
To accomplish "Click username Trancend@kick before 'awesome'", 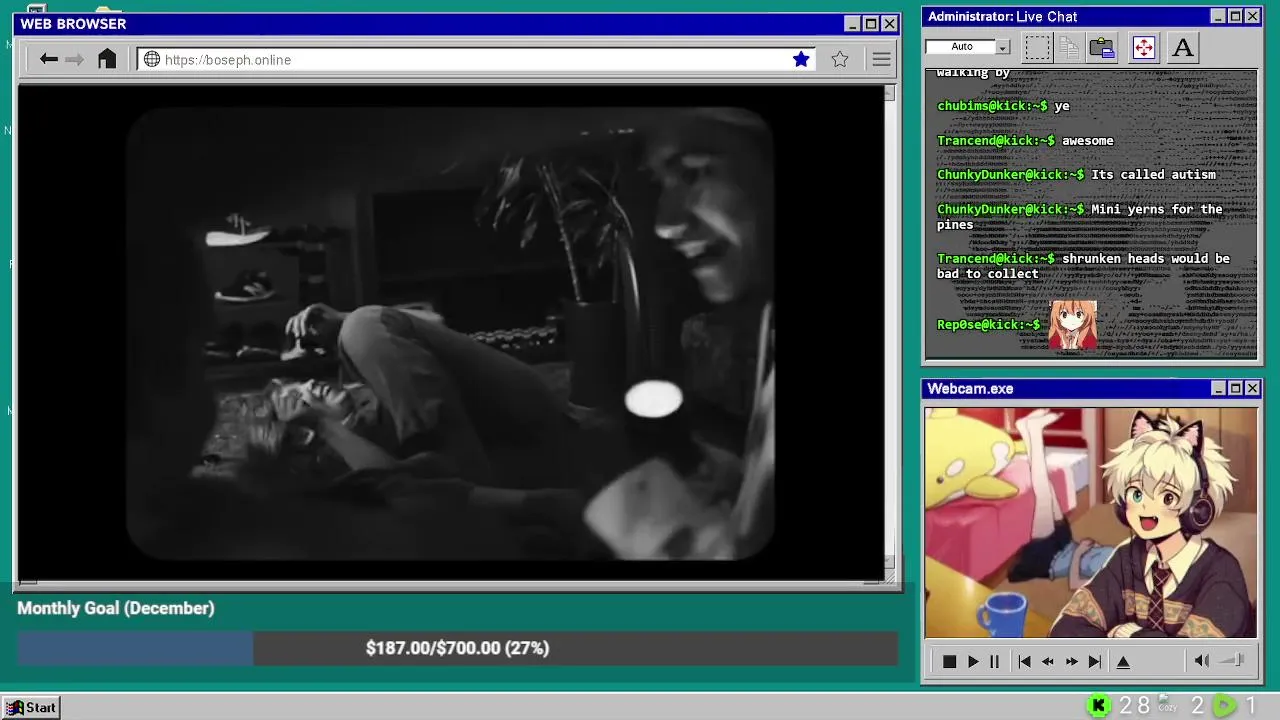I will click(x=995, y=141).
